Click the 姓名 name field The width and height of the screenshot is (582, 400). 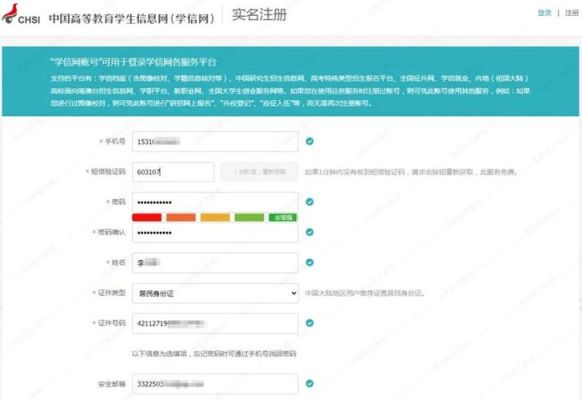[215, 263]
